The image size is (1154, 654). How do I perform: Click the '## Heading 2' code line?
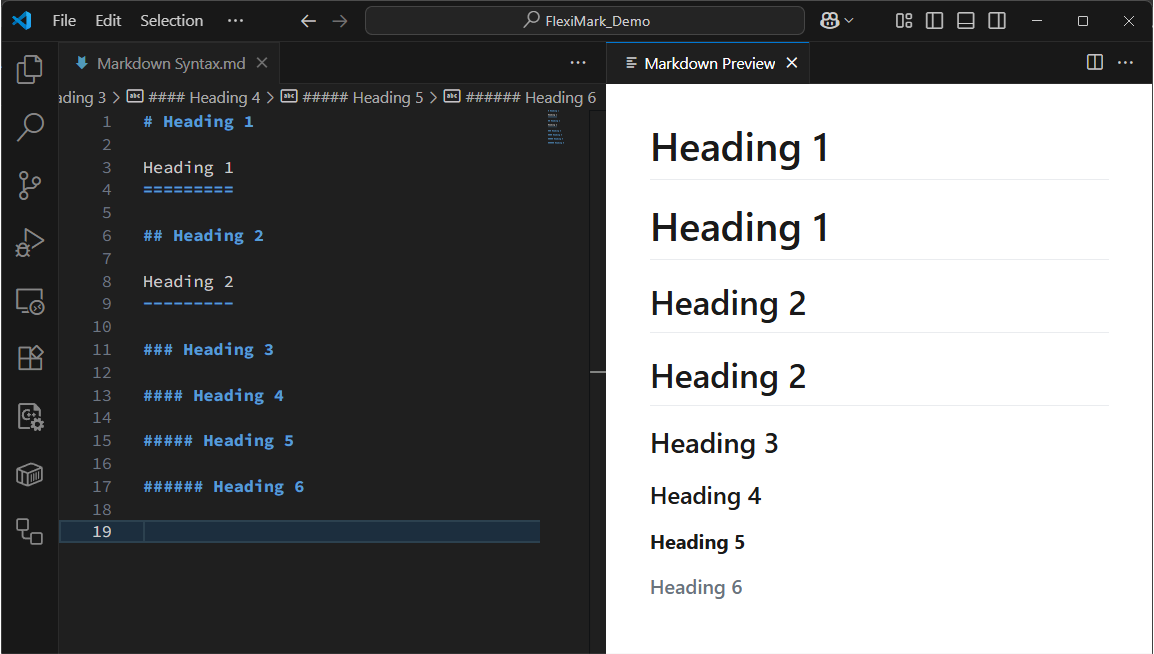click(x=203, y=235)
